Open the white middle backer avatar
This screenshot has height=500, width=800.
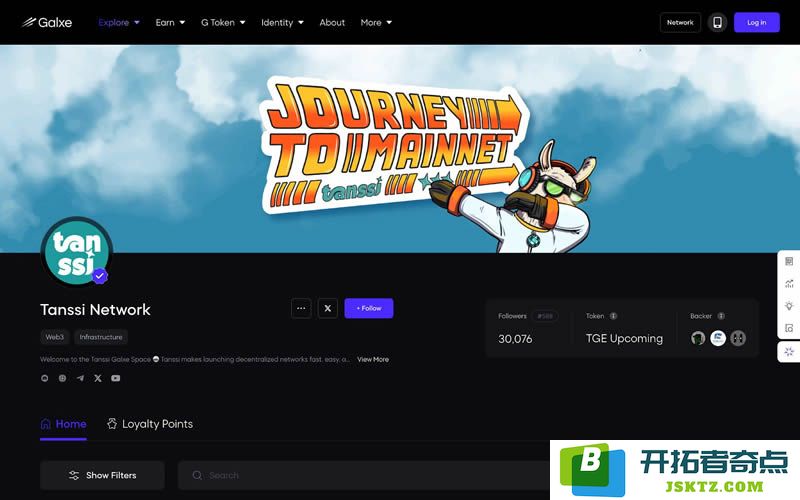[x=718, y=338]
